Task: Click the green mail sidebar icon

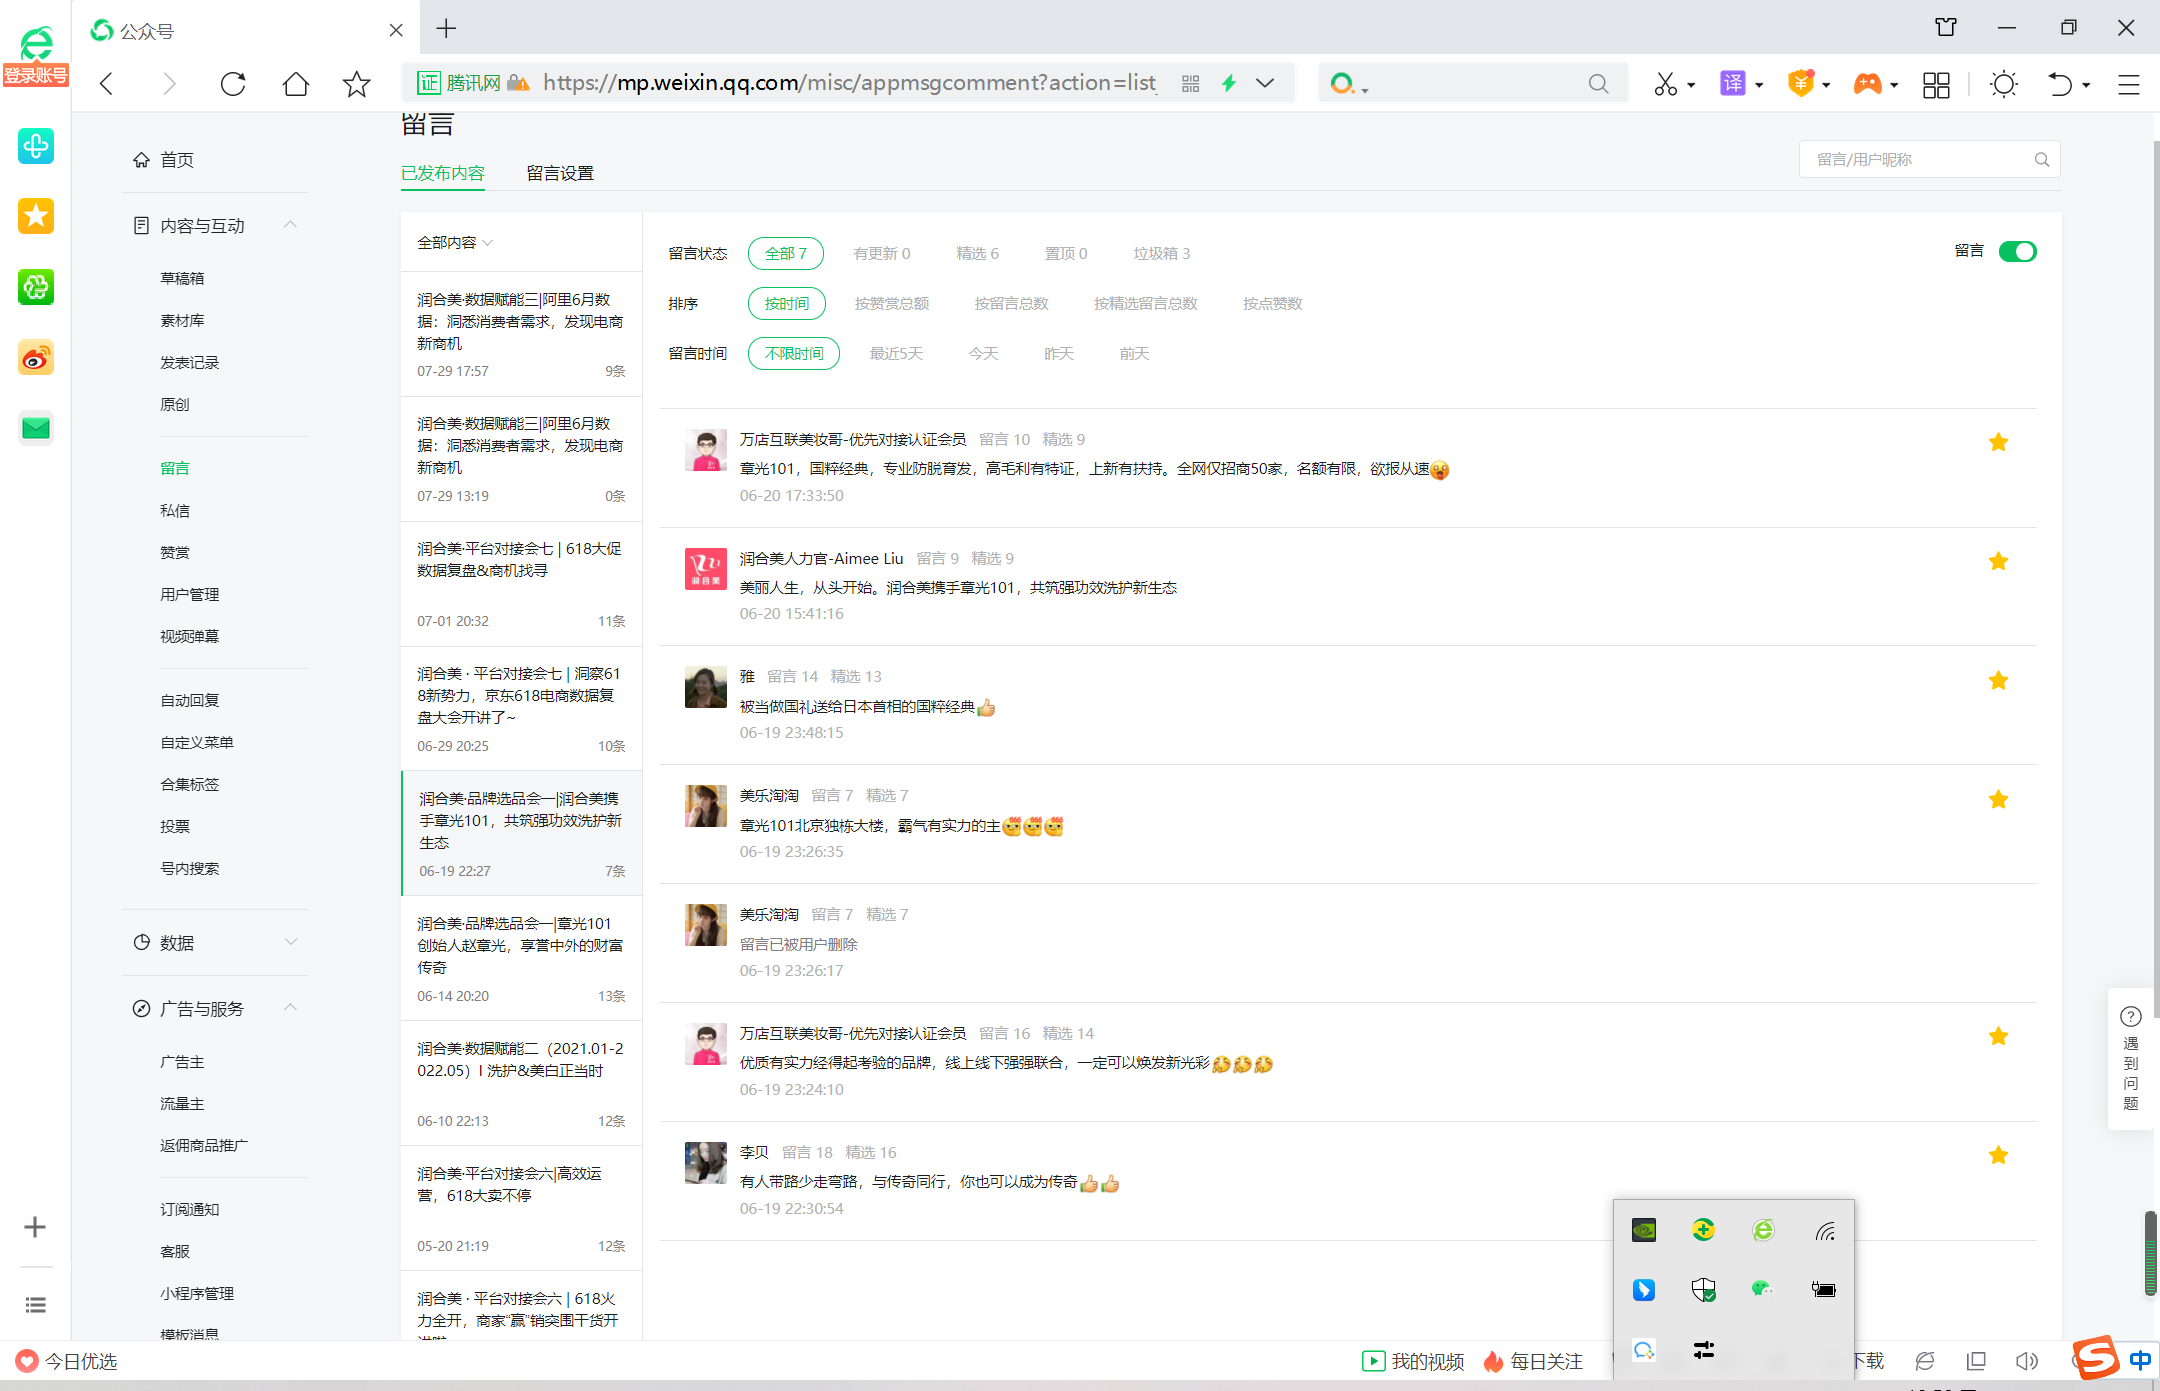Action: click(x=36, y=429)
